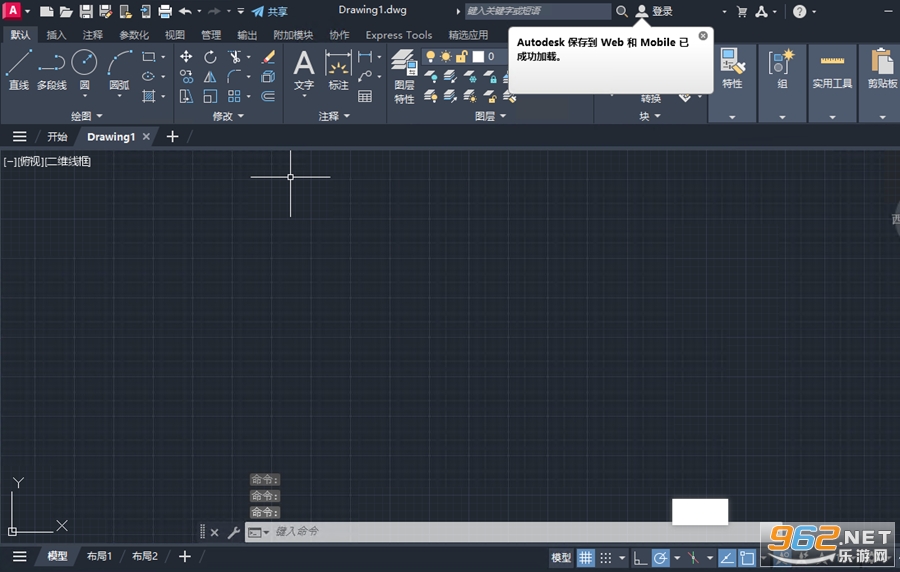
Task: Open the Customize Quick Access Toolbar dropdown
Action: (x=240, y=11)
